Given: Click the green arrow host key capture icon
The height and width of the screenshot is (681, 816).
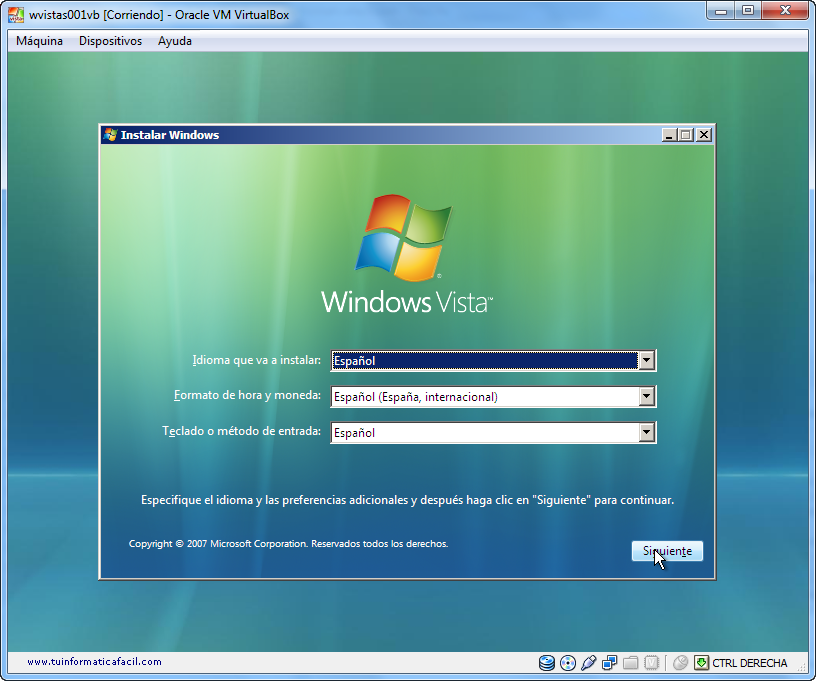Looking at the screenshot, I should tap(701, 663).
